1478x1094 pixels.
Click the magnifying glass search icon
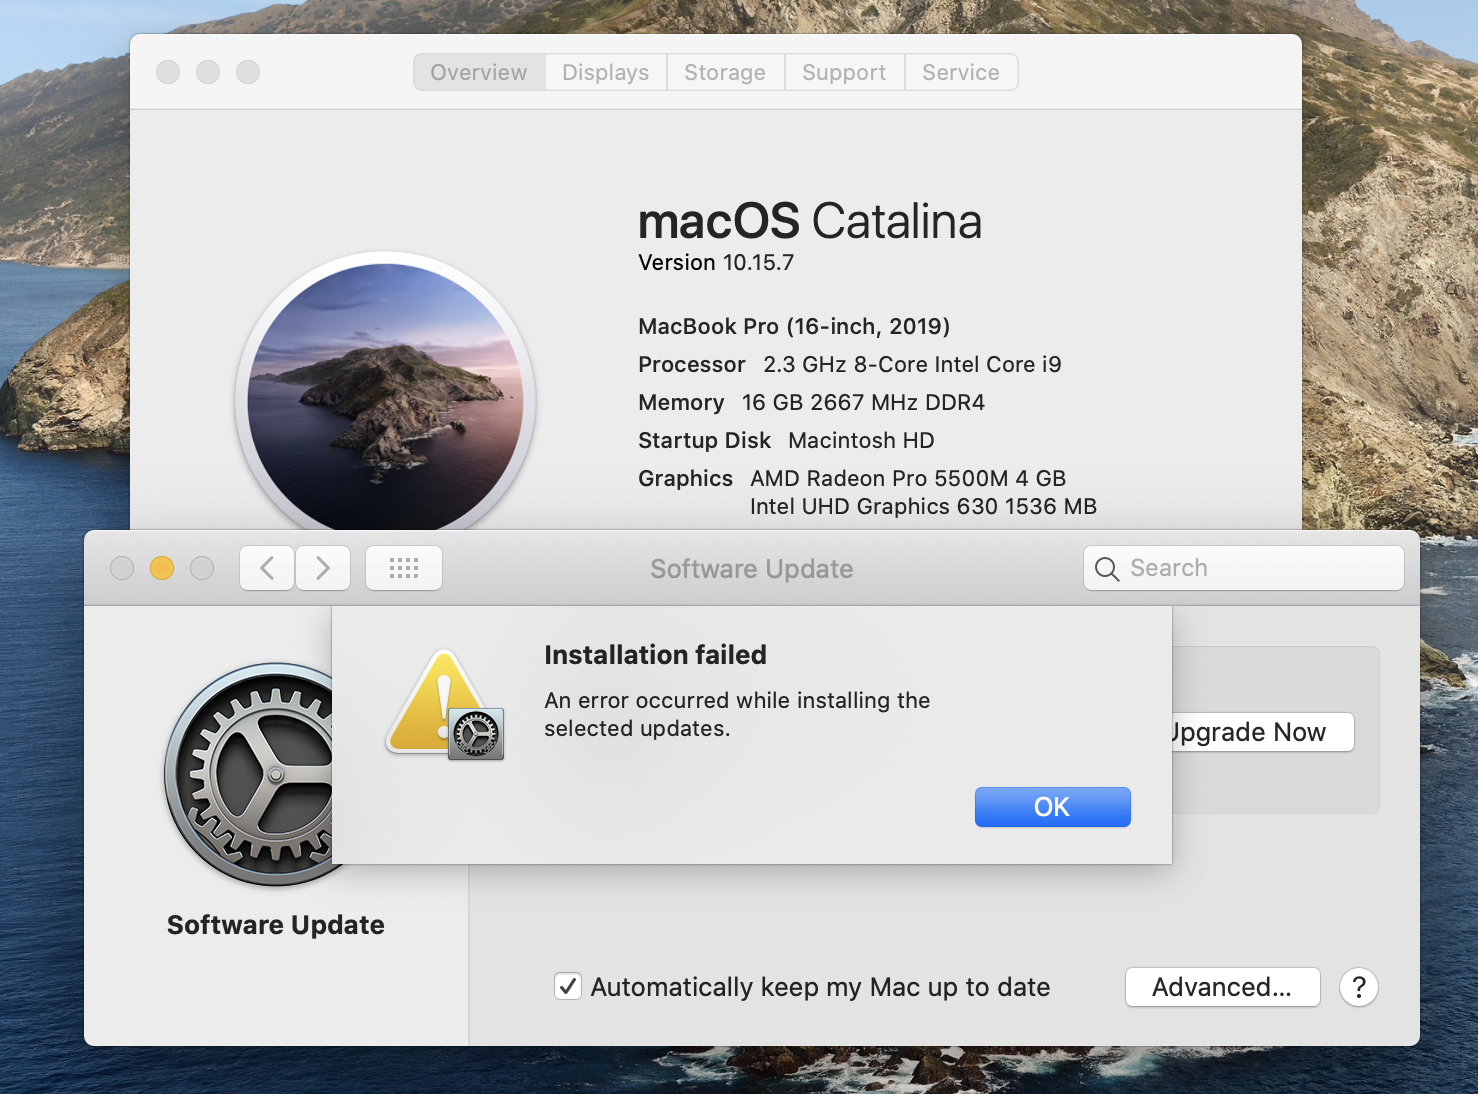pyautogui.click(x=1107, y=569)
